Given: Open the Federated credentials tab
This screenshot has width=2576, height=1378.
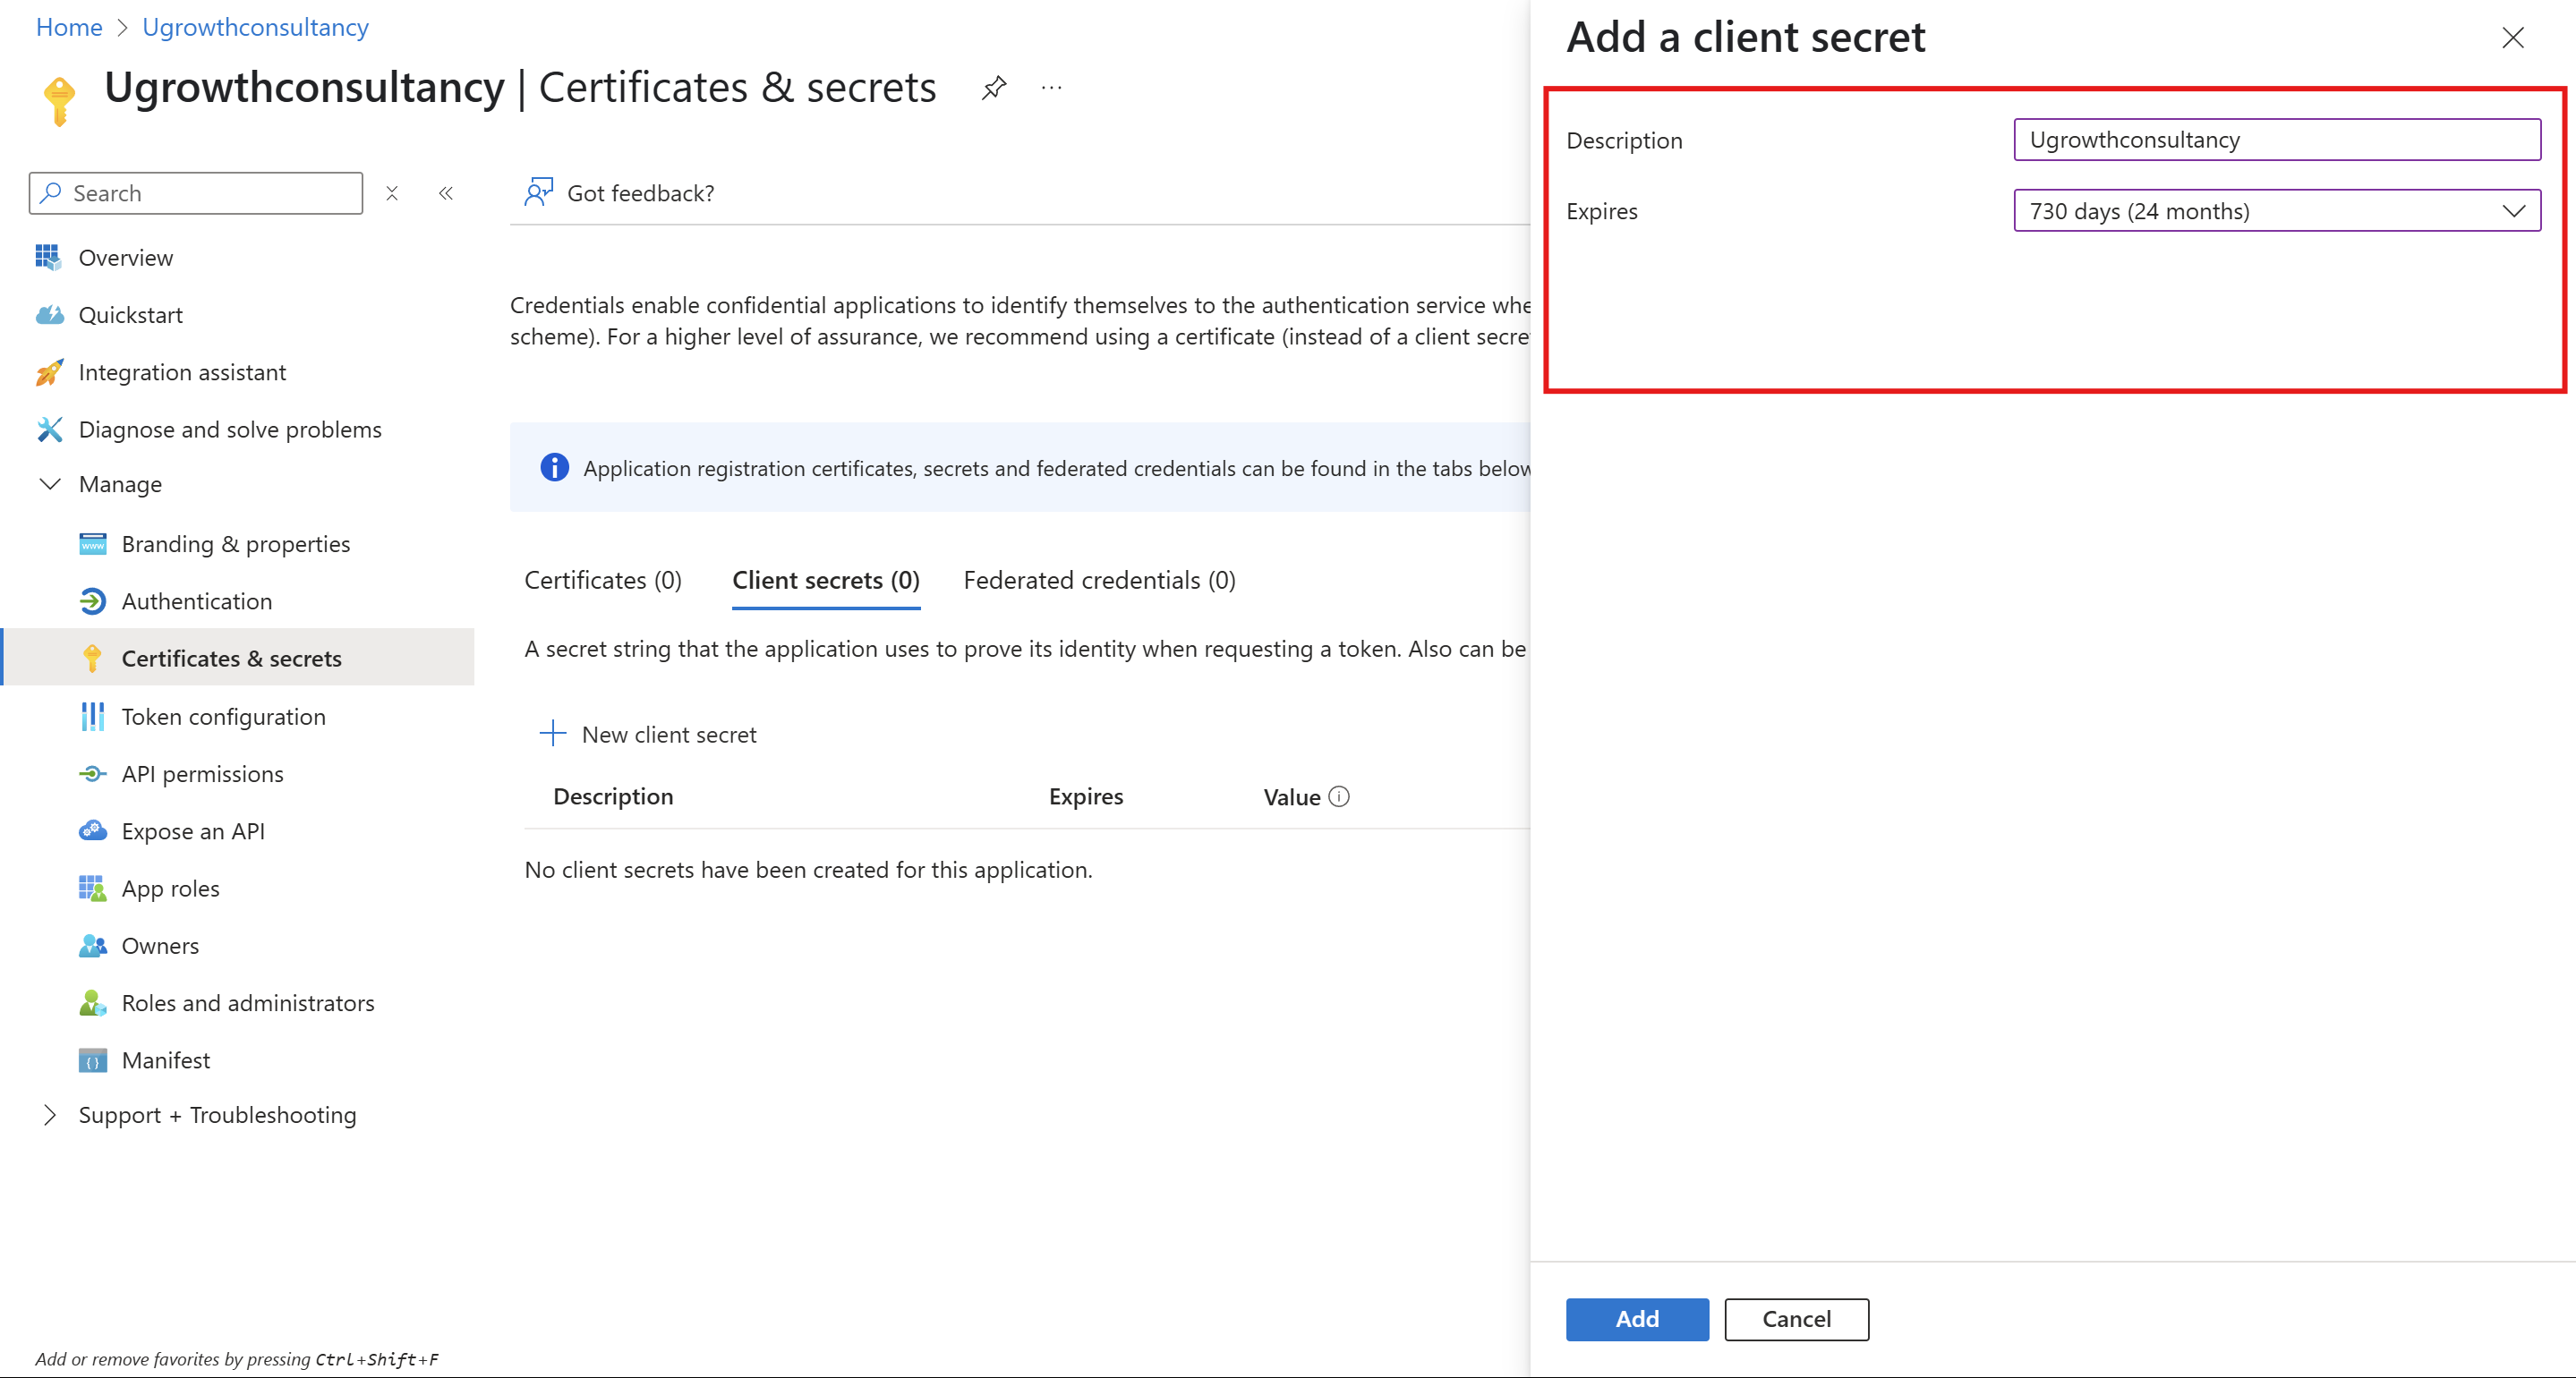Looking at the screenshot, I should (1099, 580).
